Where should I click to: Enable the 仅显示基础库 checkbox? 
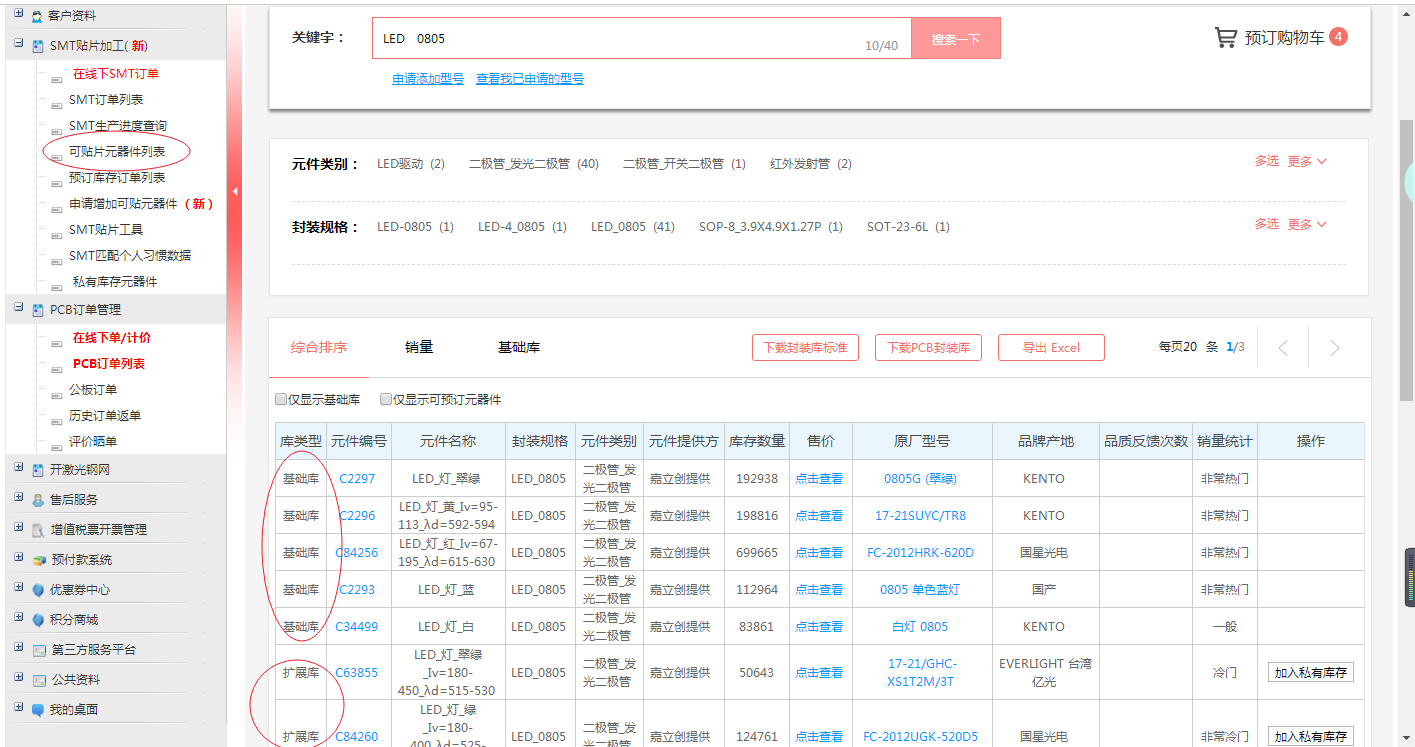pyautogui.click(x=281, y=400)
